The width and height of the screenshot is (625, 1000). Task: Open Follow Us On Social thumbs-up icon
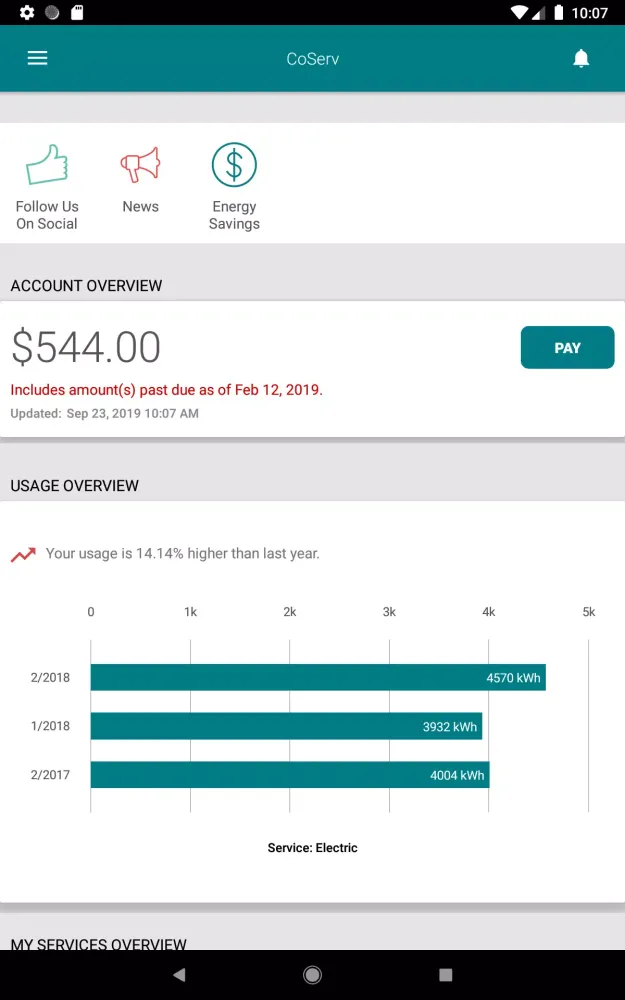click(x=47, y=165)
